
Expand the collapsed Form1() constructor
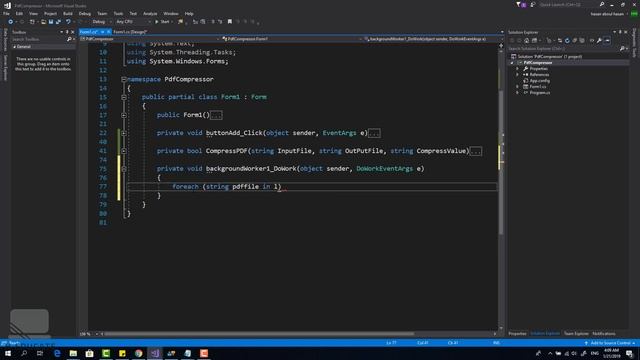coord(124,115)
